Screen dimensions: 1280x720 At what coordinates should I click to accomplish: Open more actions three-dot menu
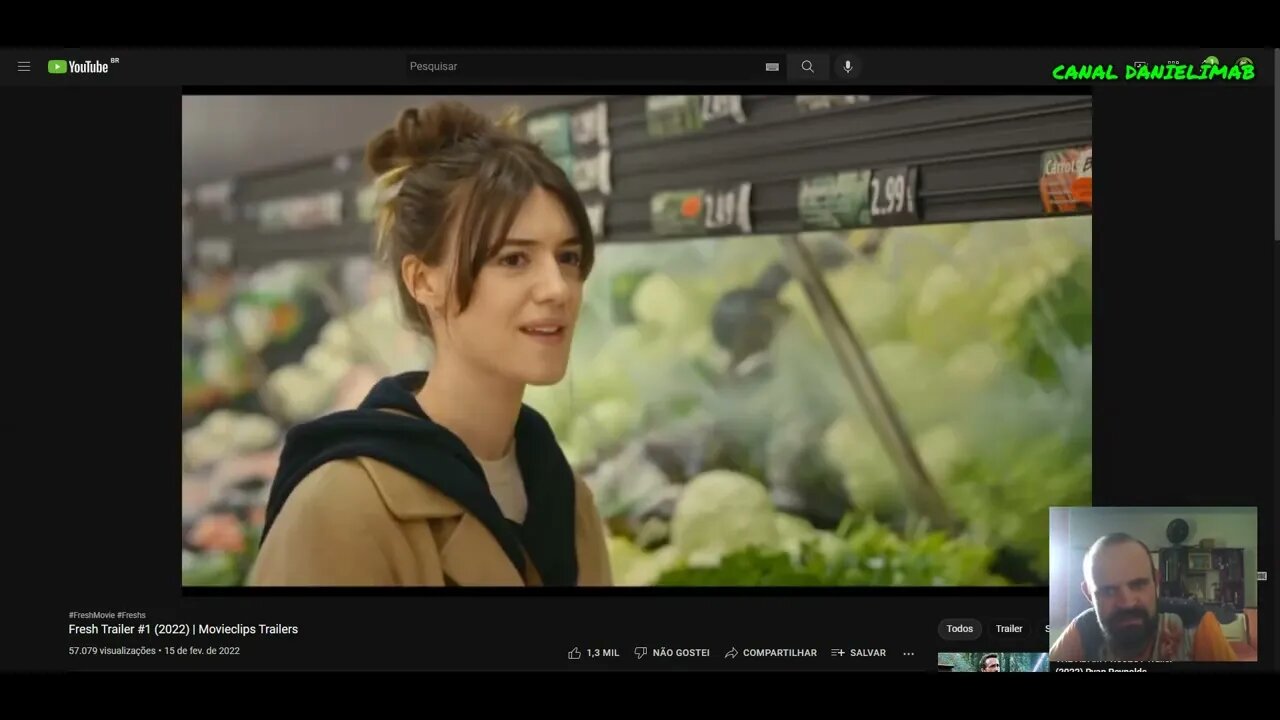point(908,653)
